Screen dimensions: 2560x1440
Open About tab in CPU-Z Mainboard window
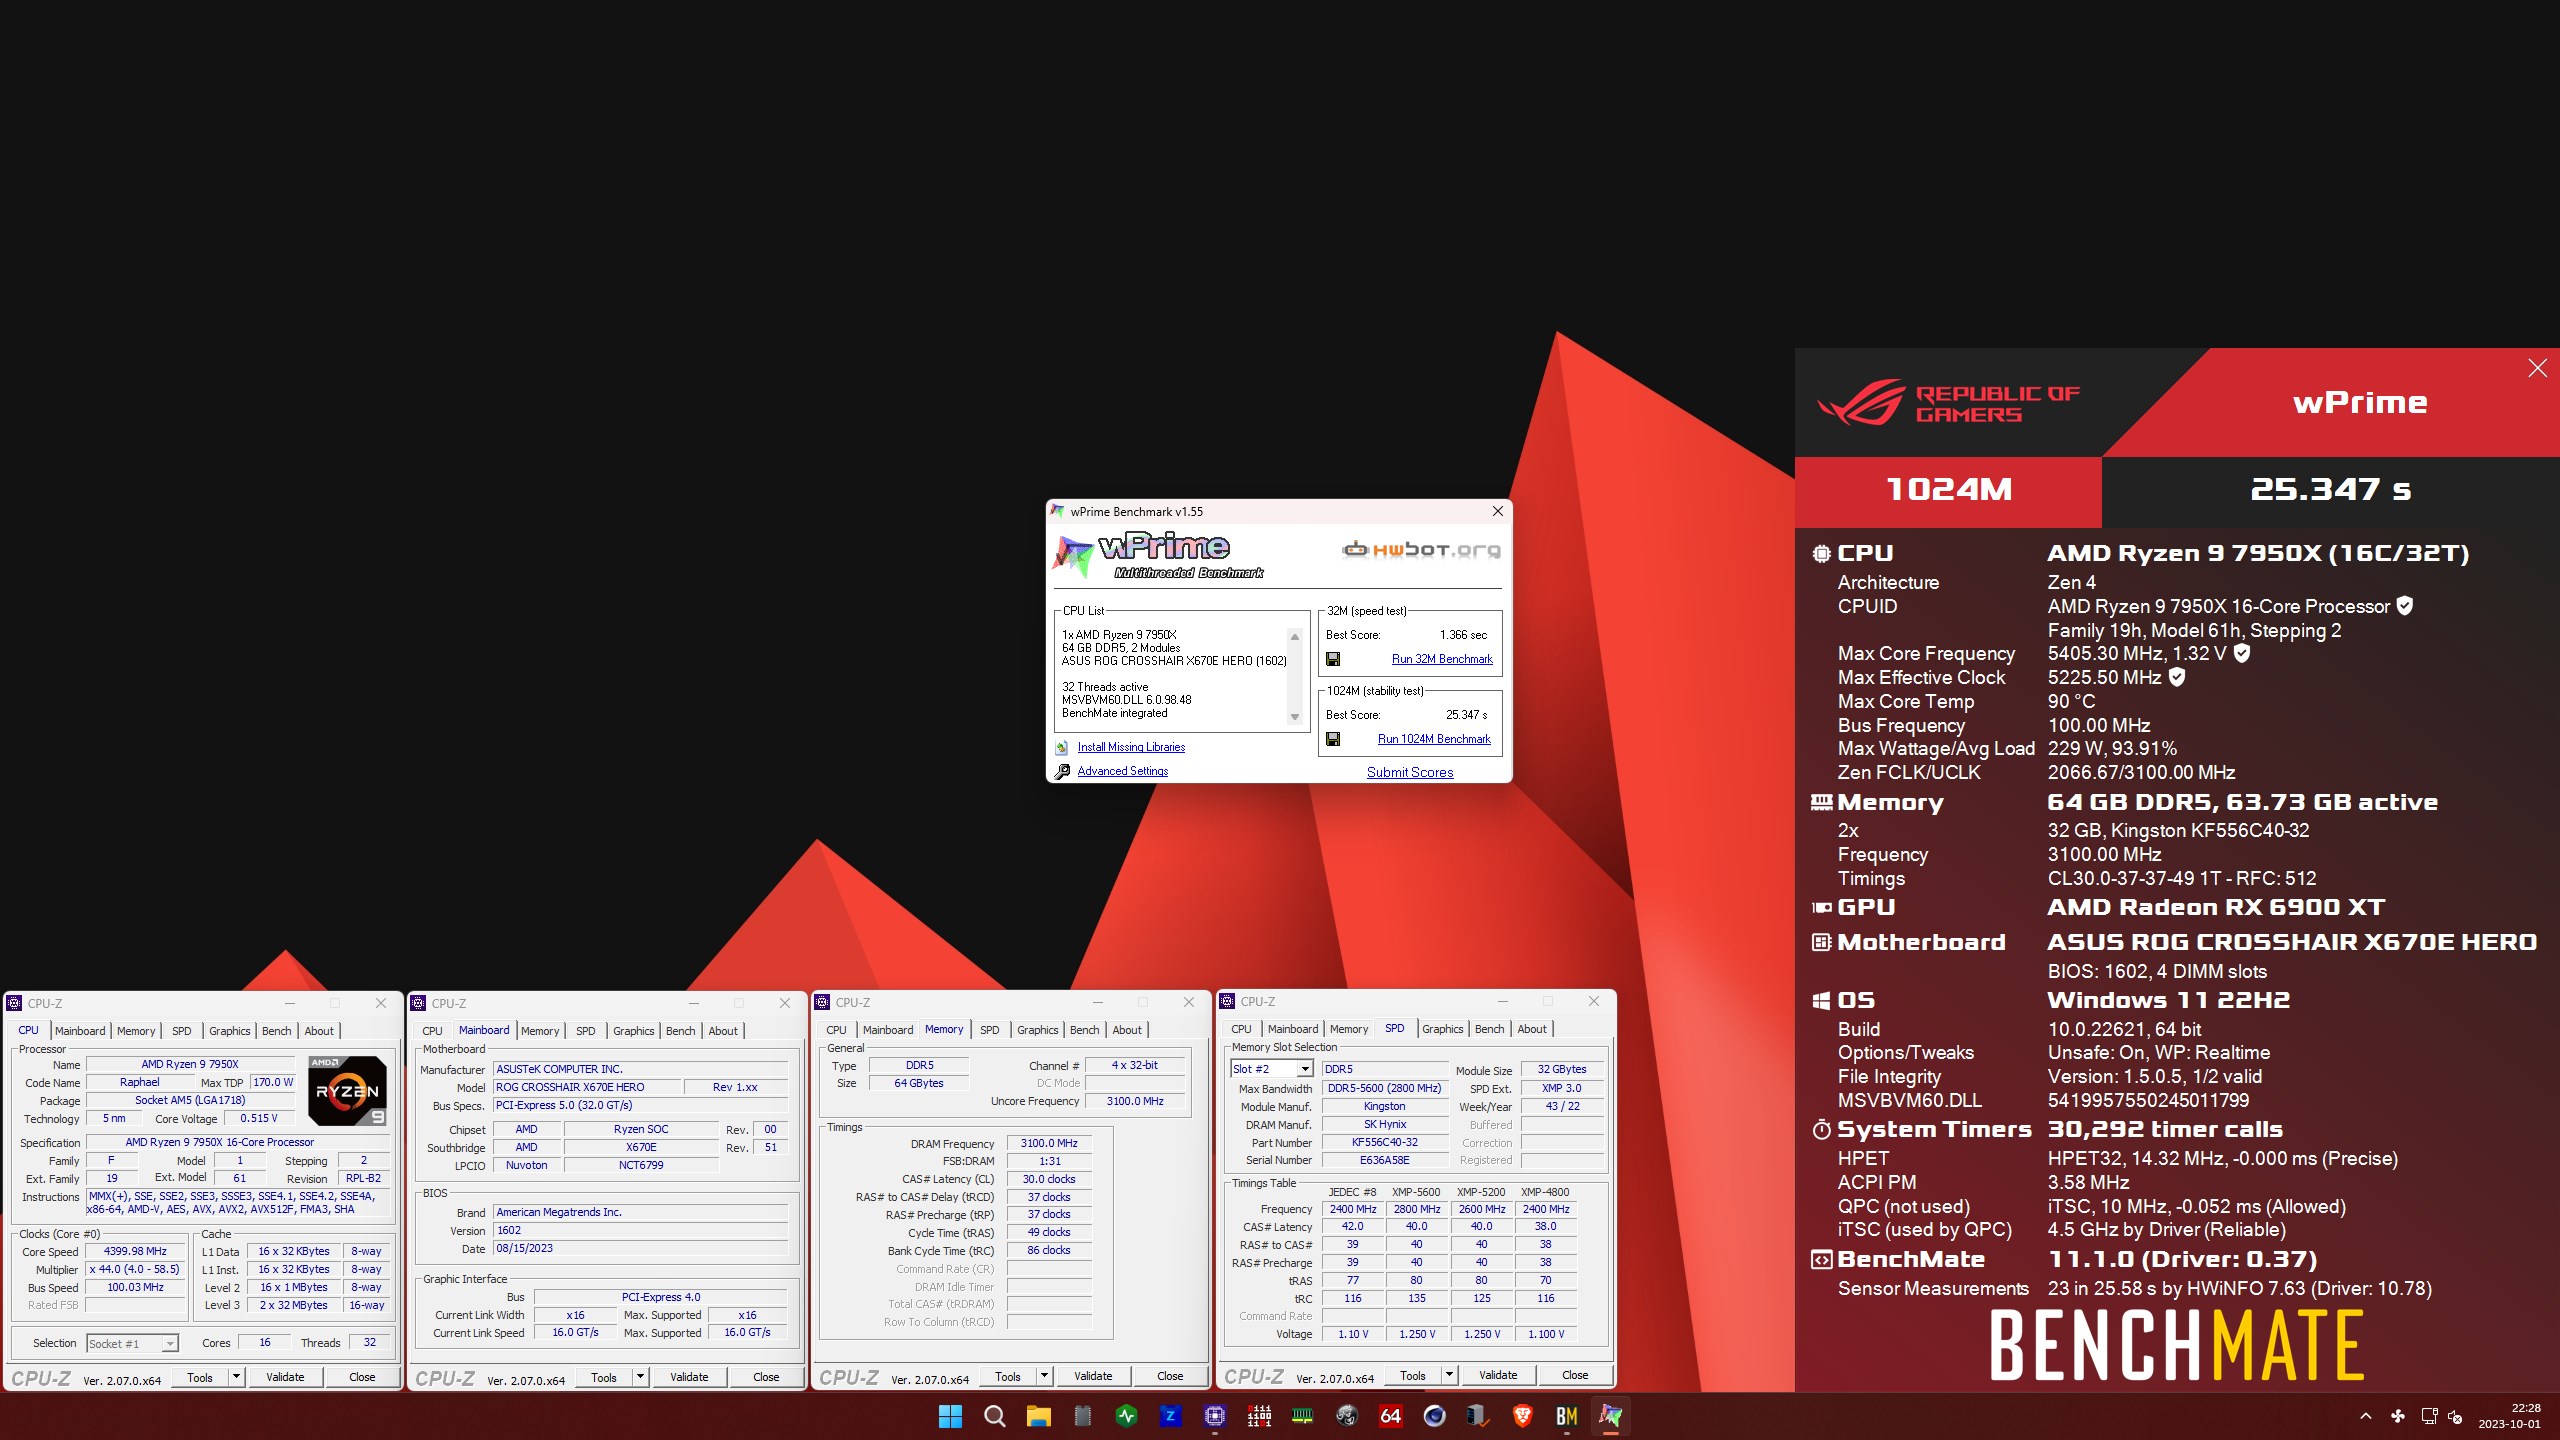coord(723,1030)
